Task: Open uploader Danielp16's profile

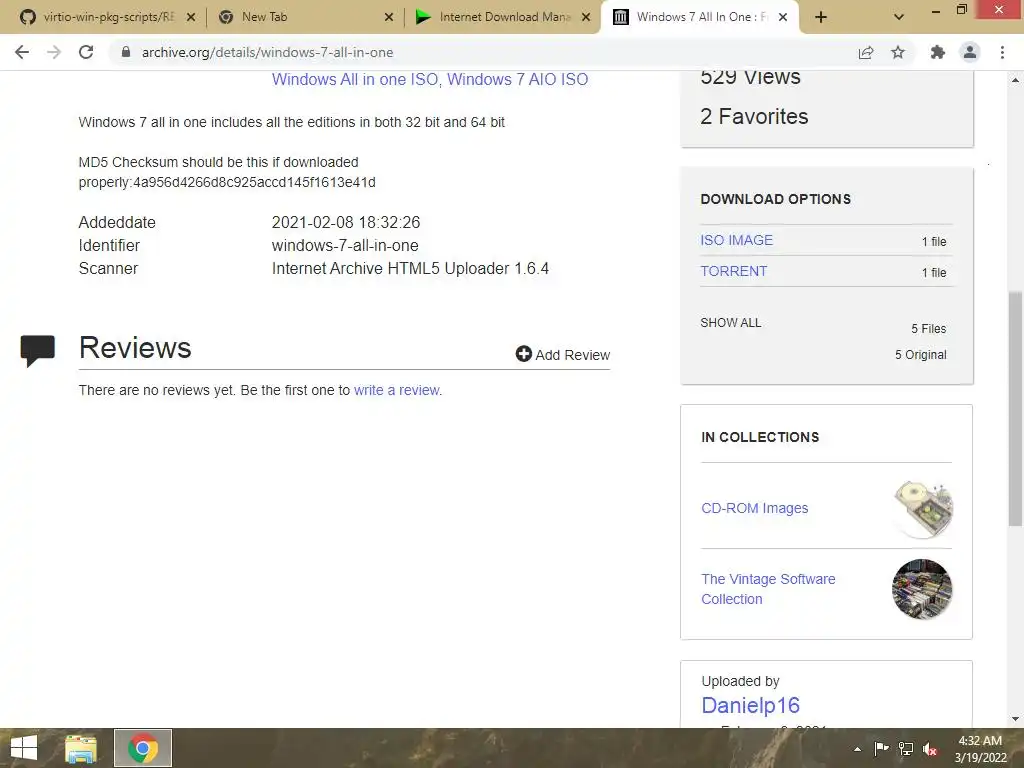Action: (750, 705)
